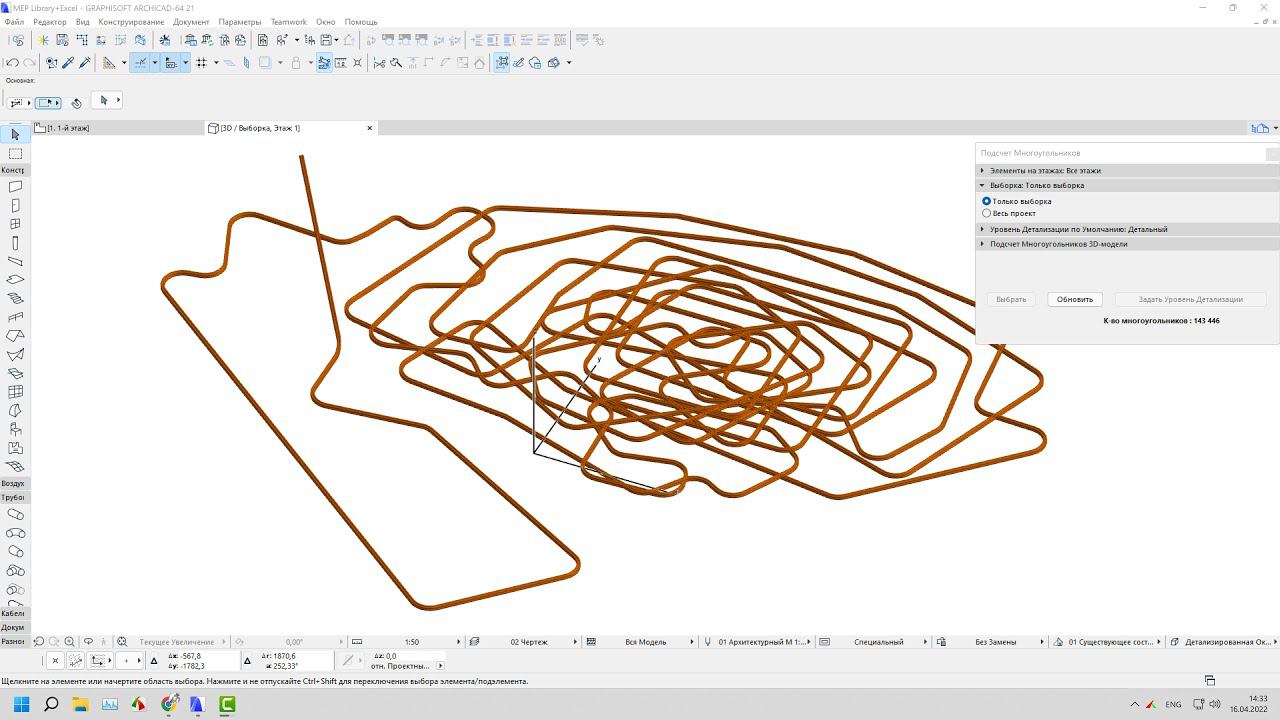1280x720 pixels.
Task: Show hidden system tray icons
Action: (1134, 705)
